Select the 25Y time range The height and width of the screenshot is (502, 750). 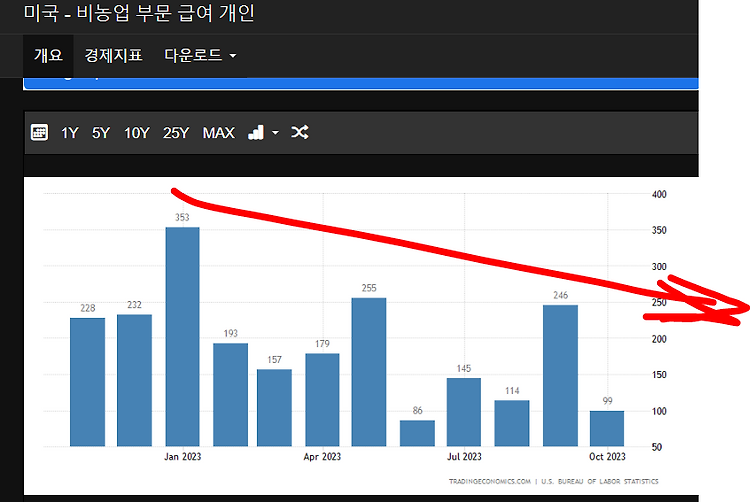point(176,132)
